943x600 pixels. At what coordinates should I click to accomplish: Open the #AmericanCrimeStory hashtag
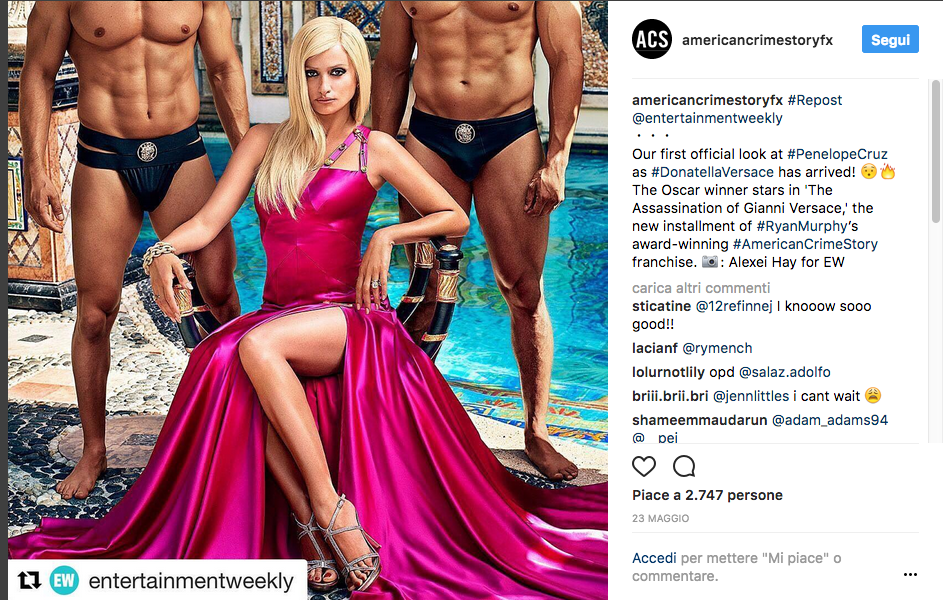tap(805, 244)
